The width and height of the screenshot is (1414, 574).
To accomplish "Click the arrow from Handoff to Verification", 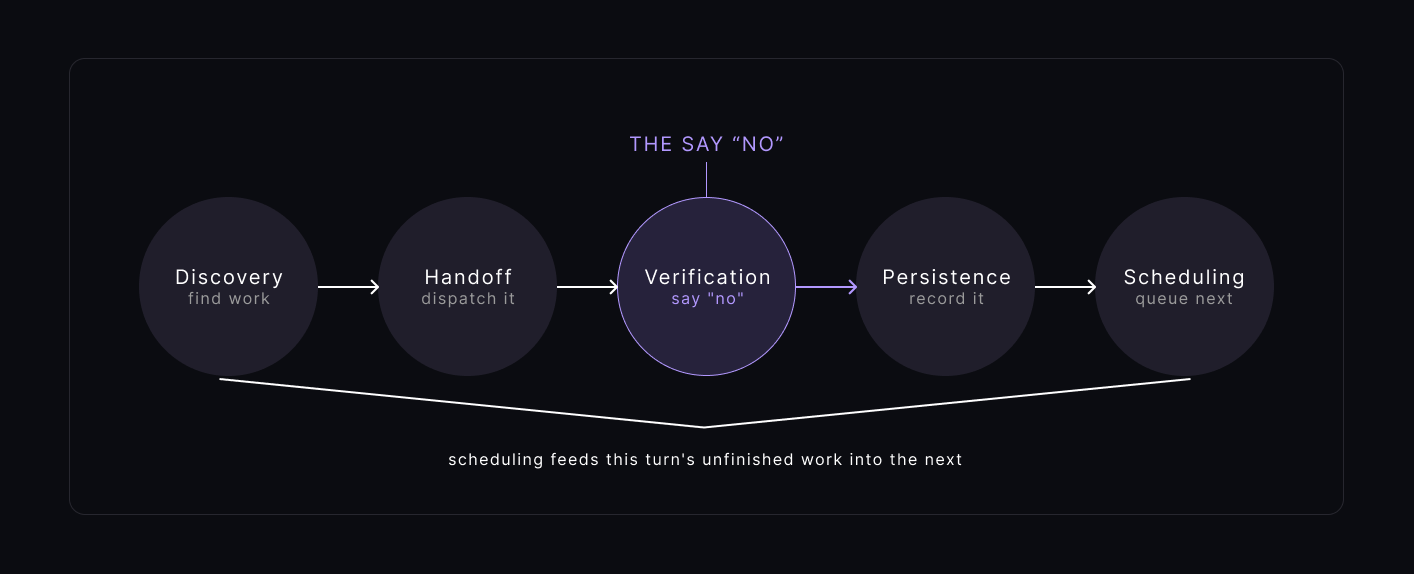I will pos(587,287).
